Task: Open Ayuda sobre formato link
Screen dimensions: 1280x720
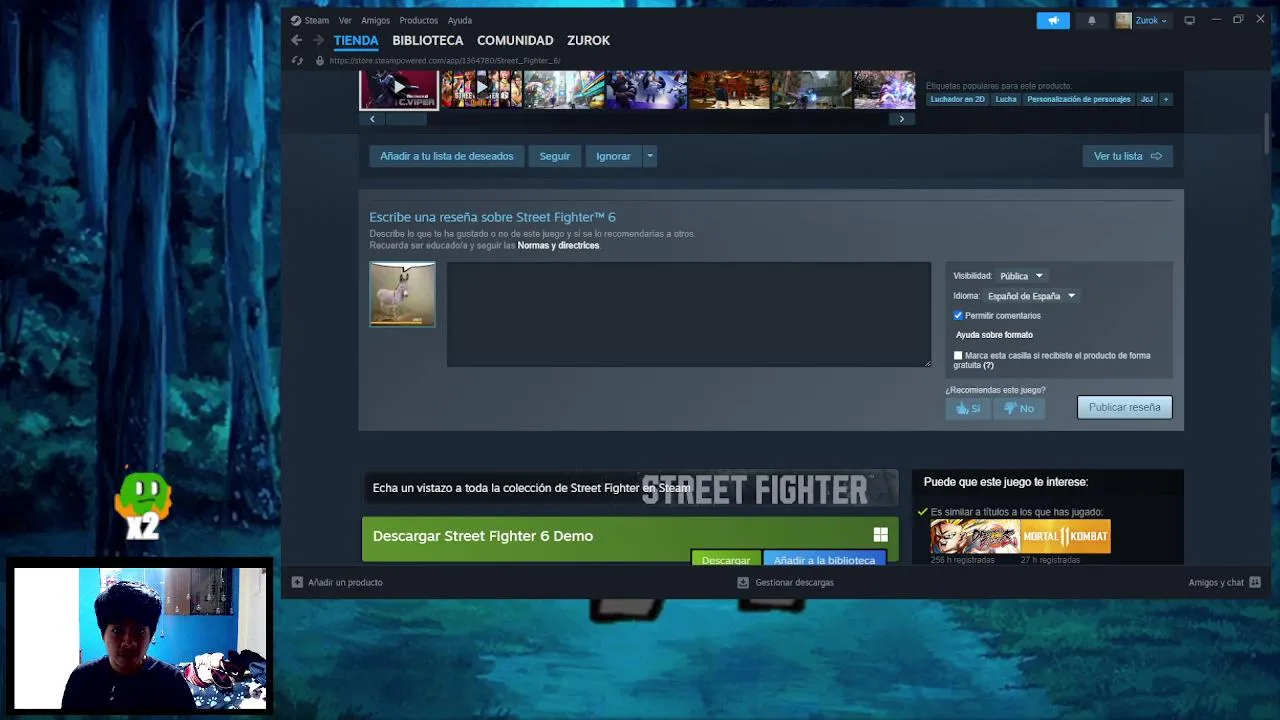Action: pos(994,335)
